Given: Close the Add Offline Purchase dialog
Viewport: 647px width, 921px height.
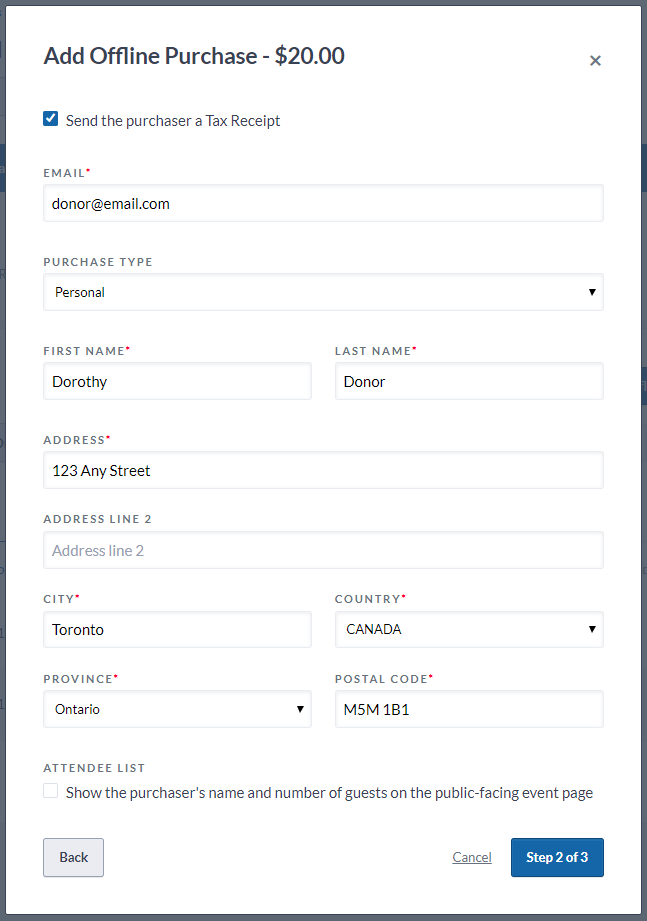Looking at the screenshot, I should click(595, 61).
